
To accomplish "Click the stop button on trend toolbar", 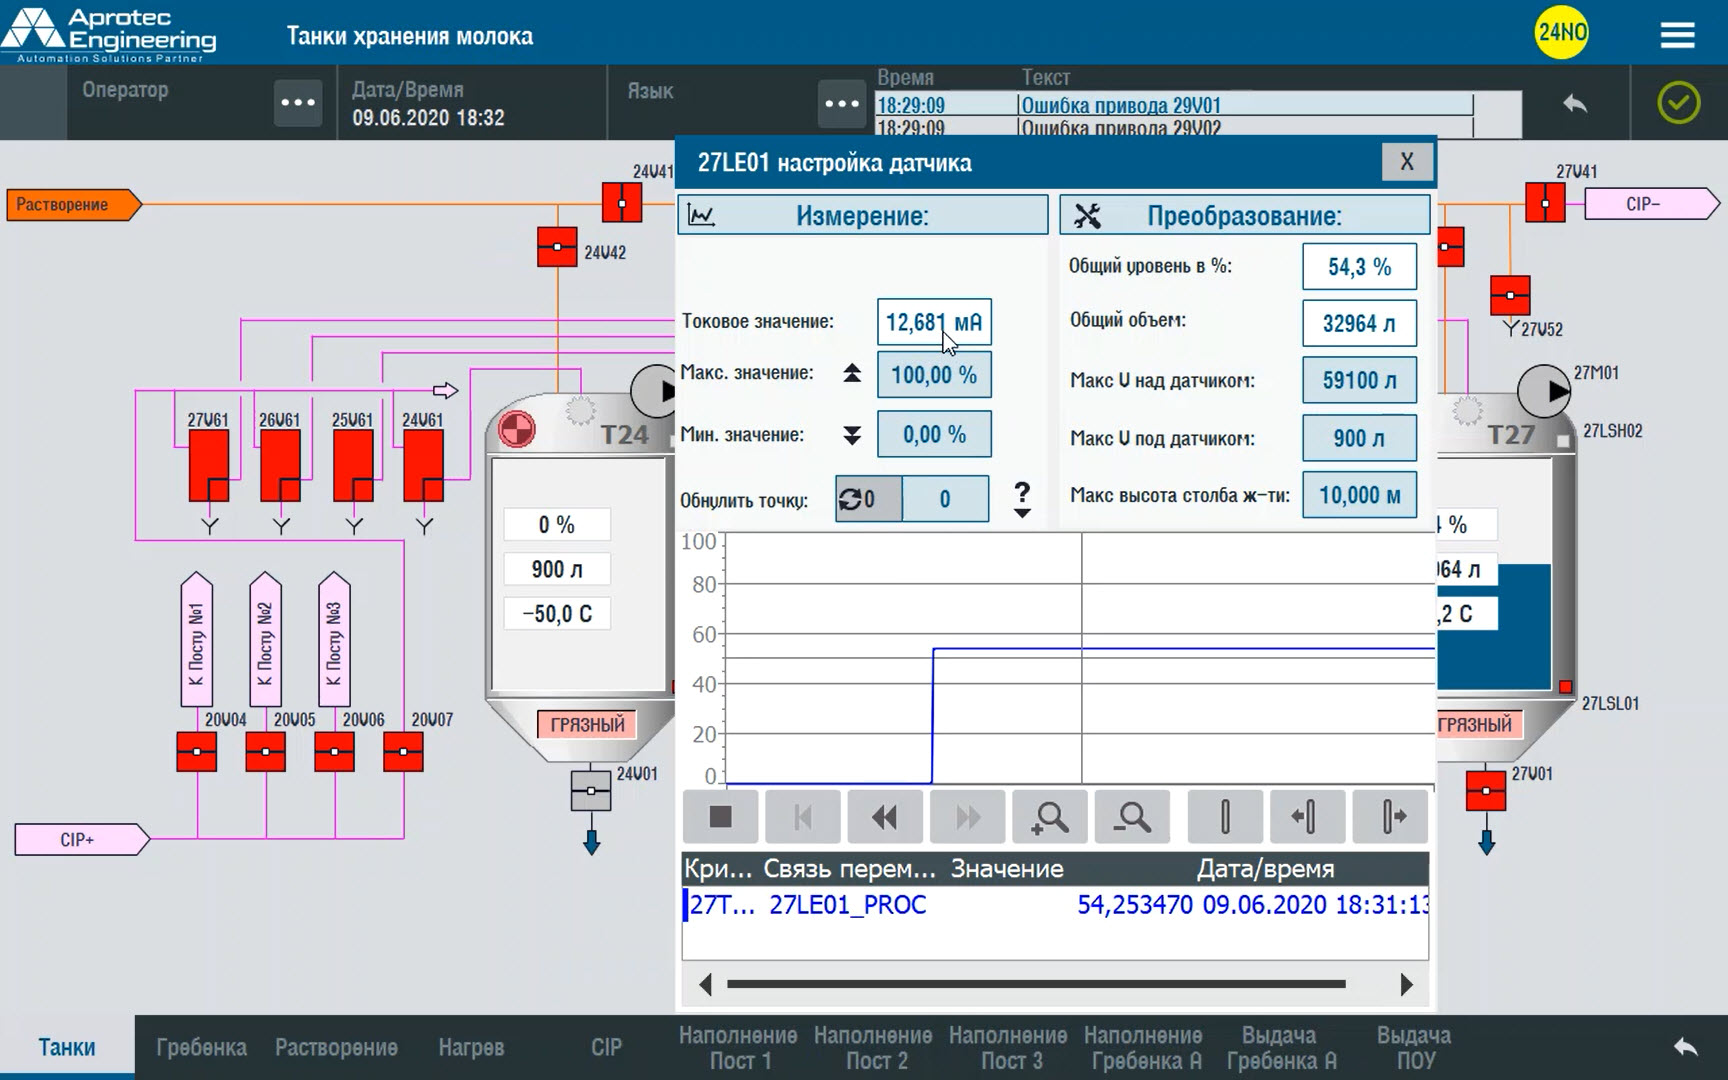I will 720,817.
